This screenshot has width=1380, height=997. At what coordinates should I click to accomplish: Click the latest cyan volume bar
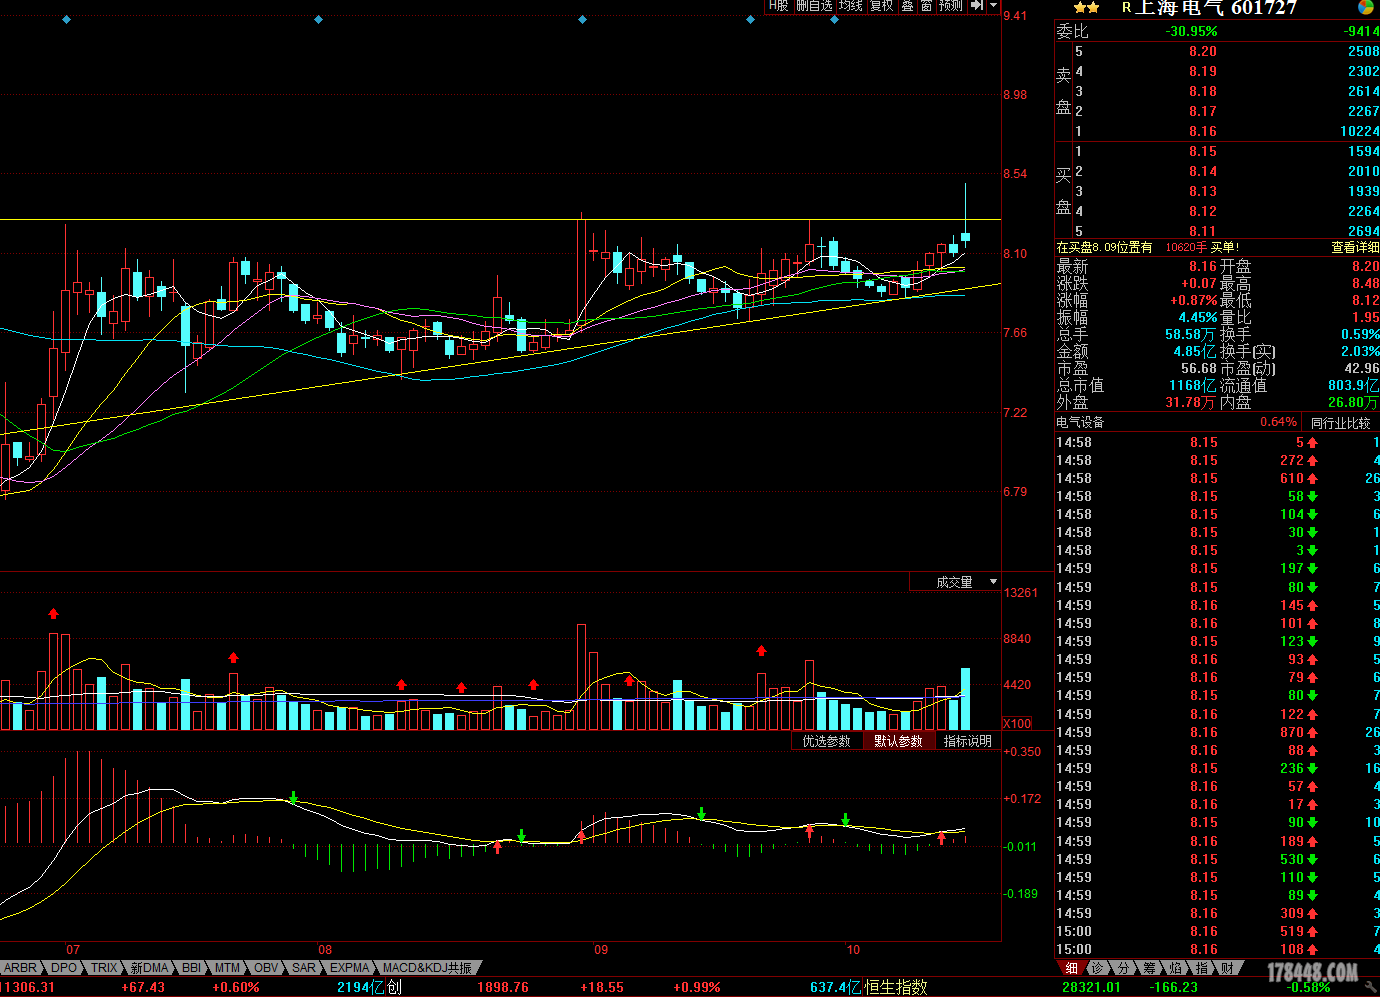point(965,699)
